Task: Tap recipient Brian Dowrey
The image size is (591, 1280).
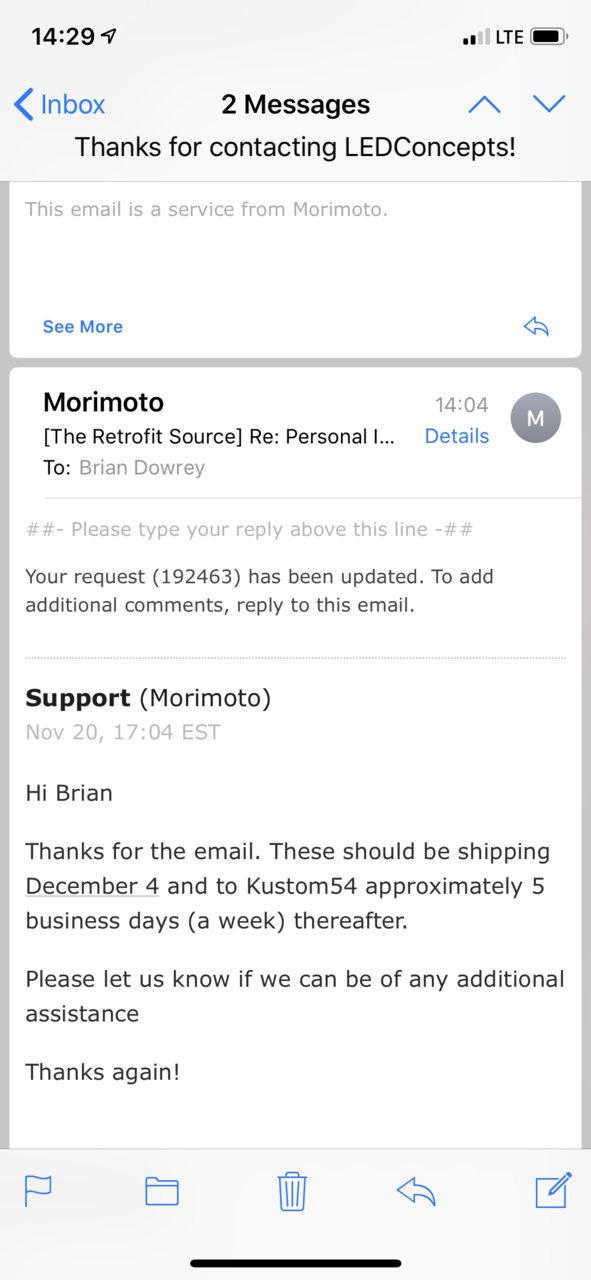Action: coord(141,468)
